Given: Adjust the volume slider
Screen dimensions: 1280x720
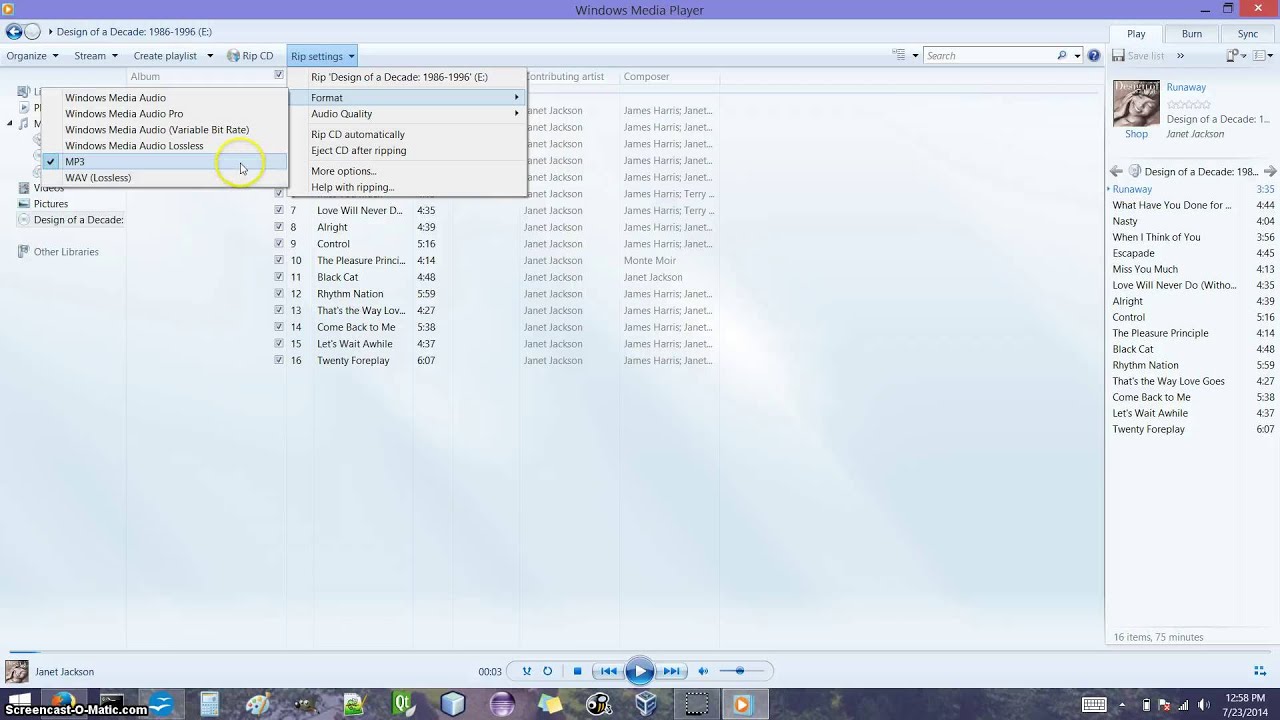Looking at the screenshot, I should (742, 671).
